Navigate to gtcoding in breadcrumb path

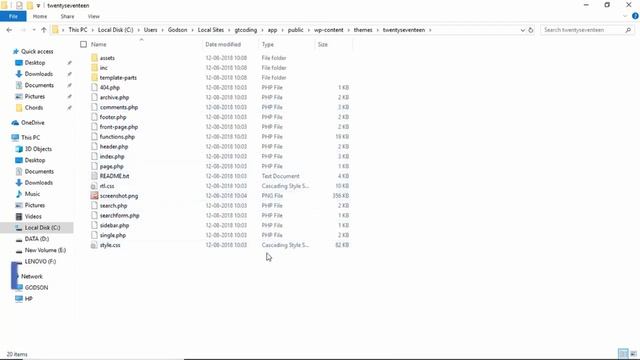tap(246, 30)
